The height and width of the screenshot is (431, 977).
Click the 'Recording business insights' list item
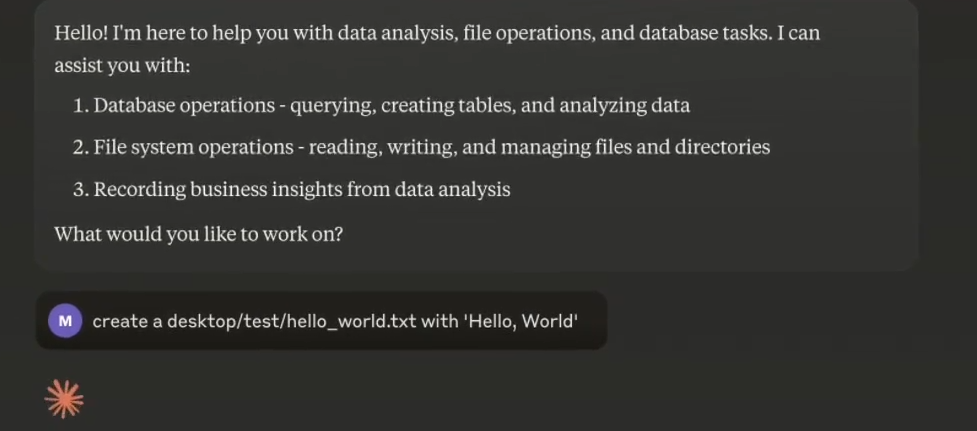292,189
